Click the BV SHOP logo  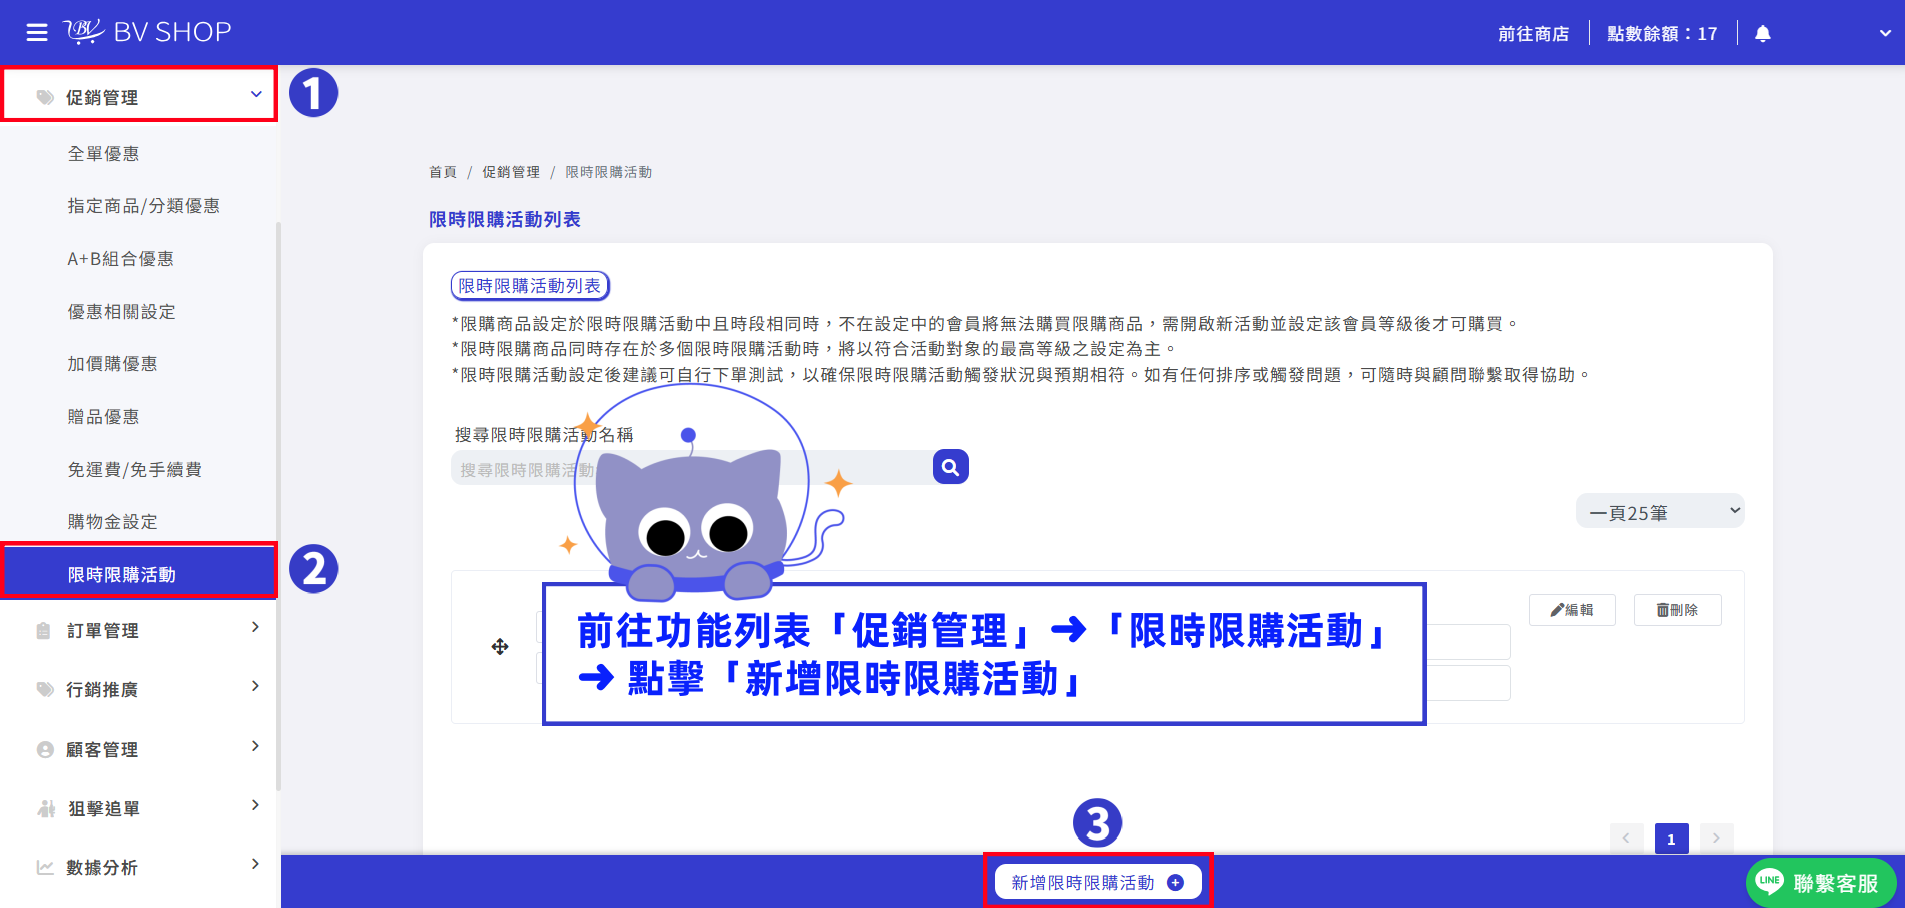tap(147, 32)
